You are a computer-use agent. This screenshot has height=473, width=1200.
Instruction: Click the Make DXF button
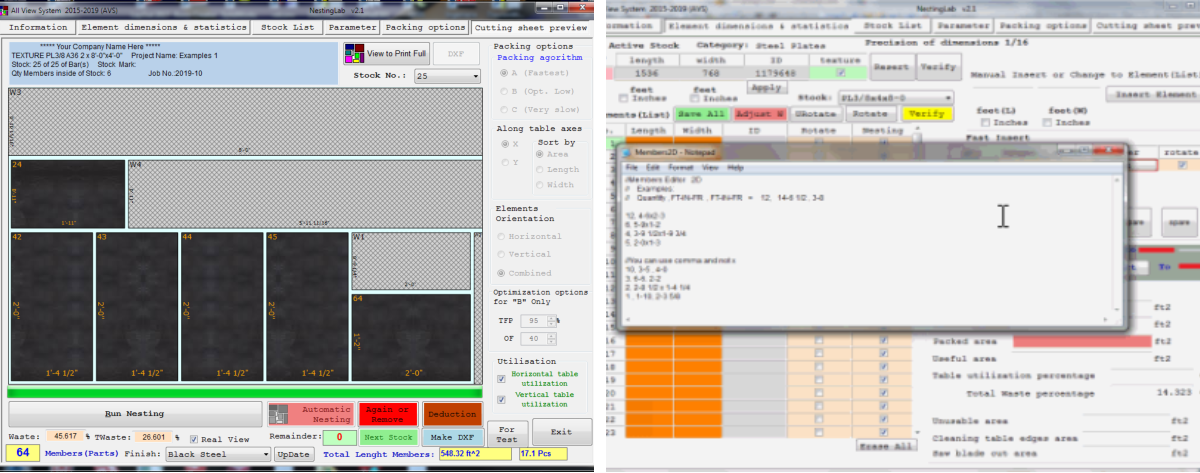pos(451,438)
